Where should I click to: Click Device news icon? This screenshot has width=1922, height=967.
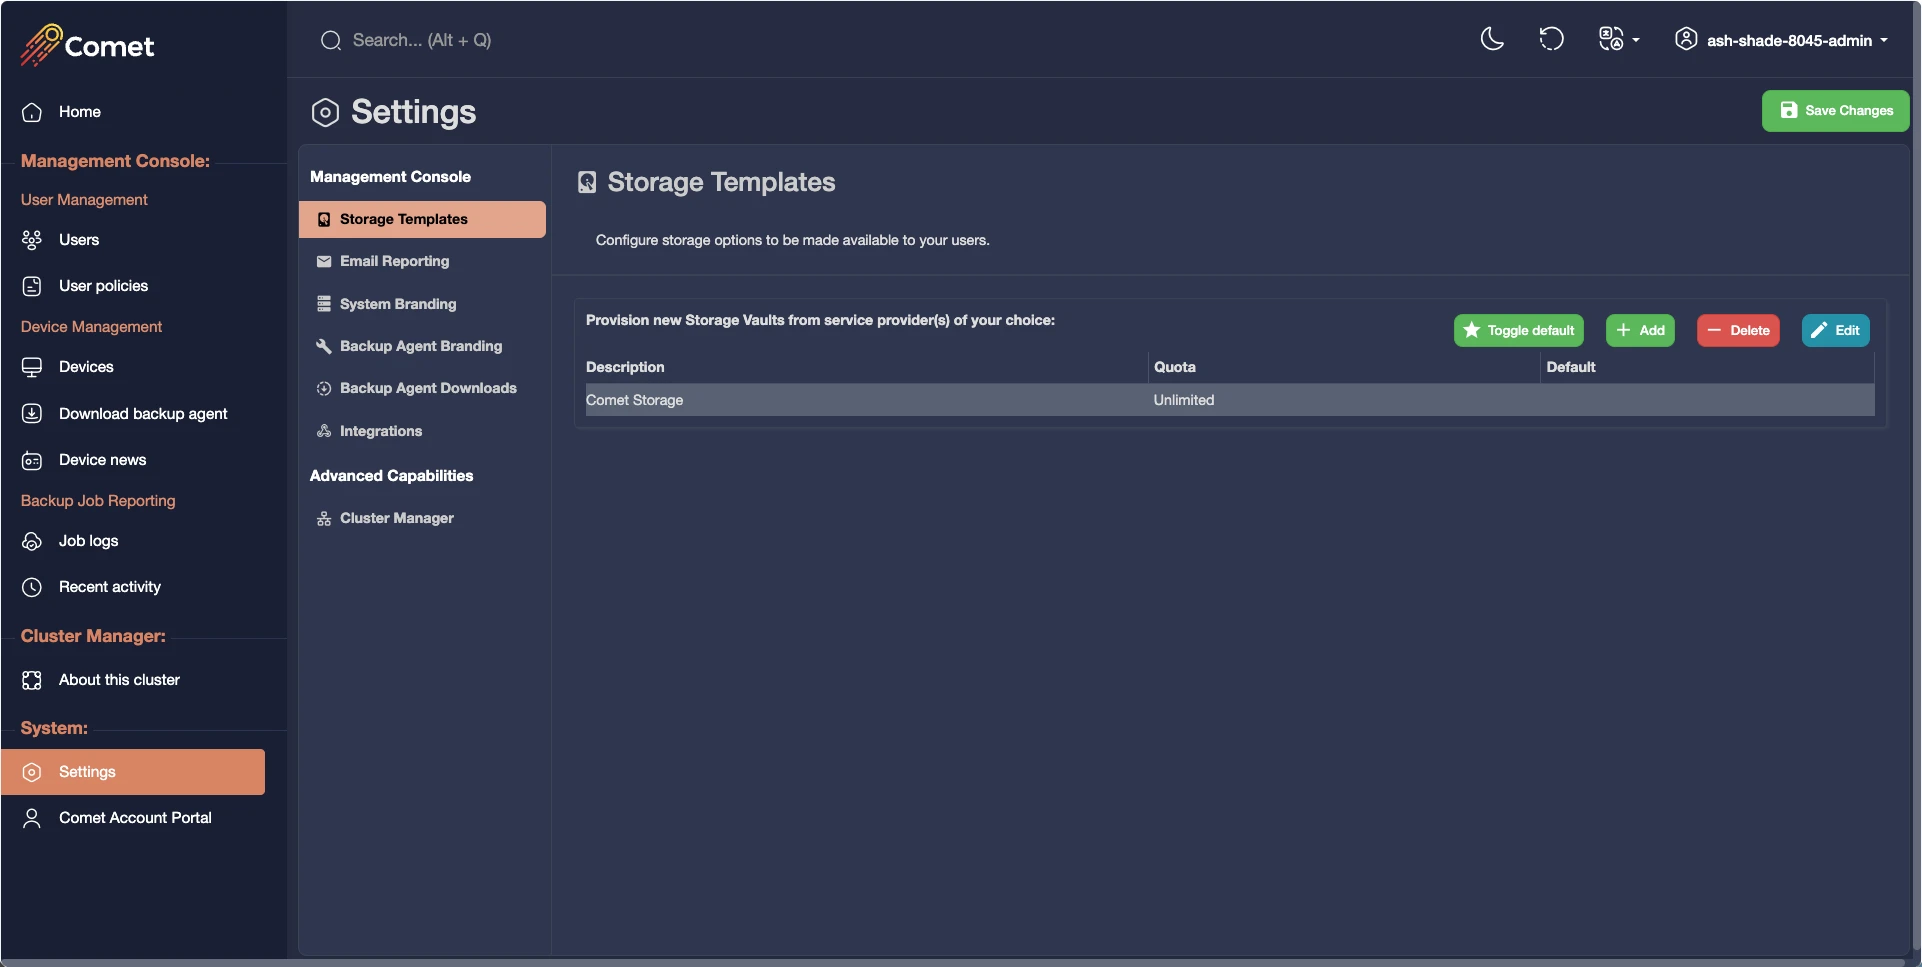pyautogui.click(x=32, y=460)
